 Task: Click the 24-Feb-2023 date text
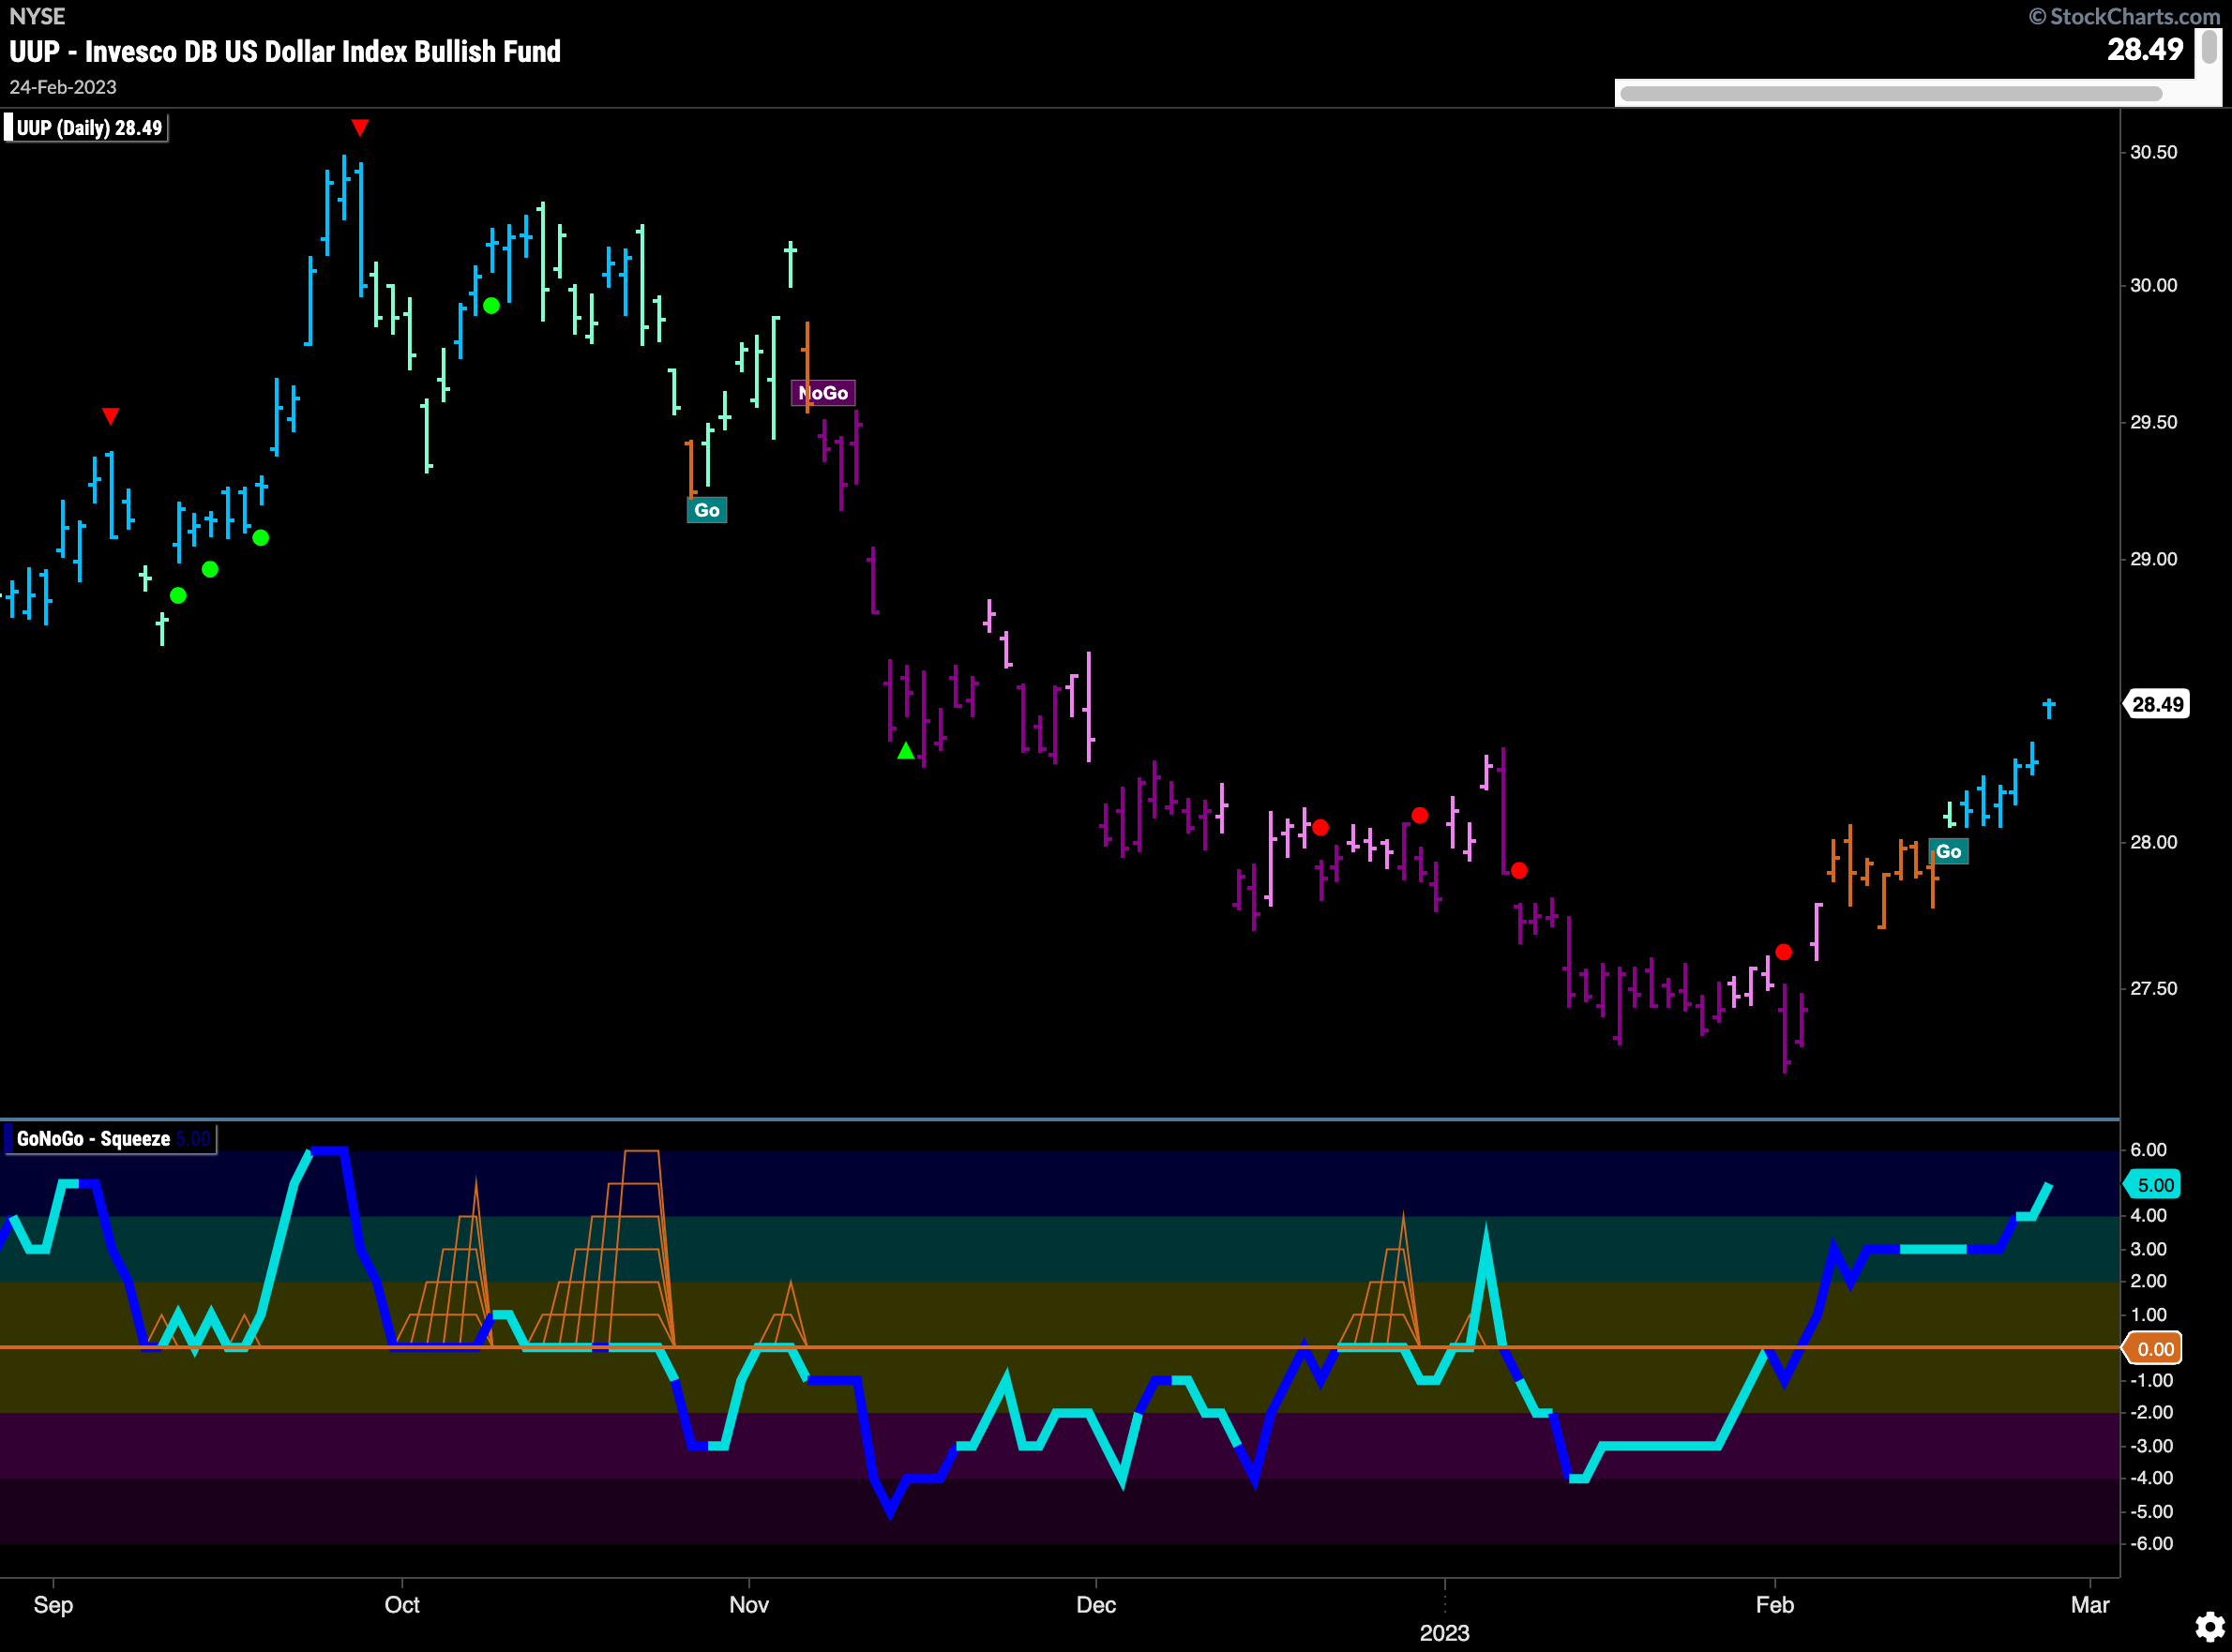click(x=63, y=87)
